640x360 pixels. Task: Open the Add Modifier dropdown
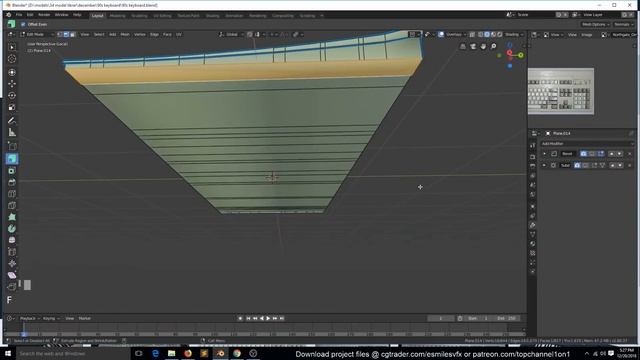tap(587, 144)
